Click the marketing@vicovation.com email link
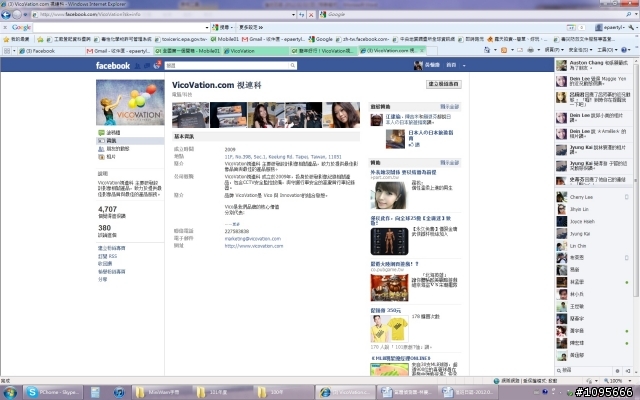The width and height of the screenshot is (640, 400). [x=253, y=239]
